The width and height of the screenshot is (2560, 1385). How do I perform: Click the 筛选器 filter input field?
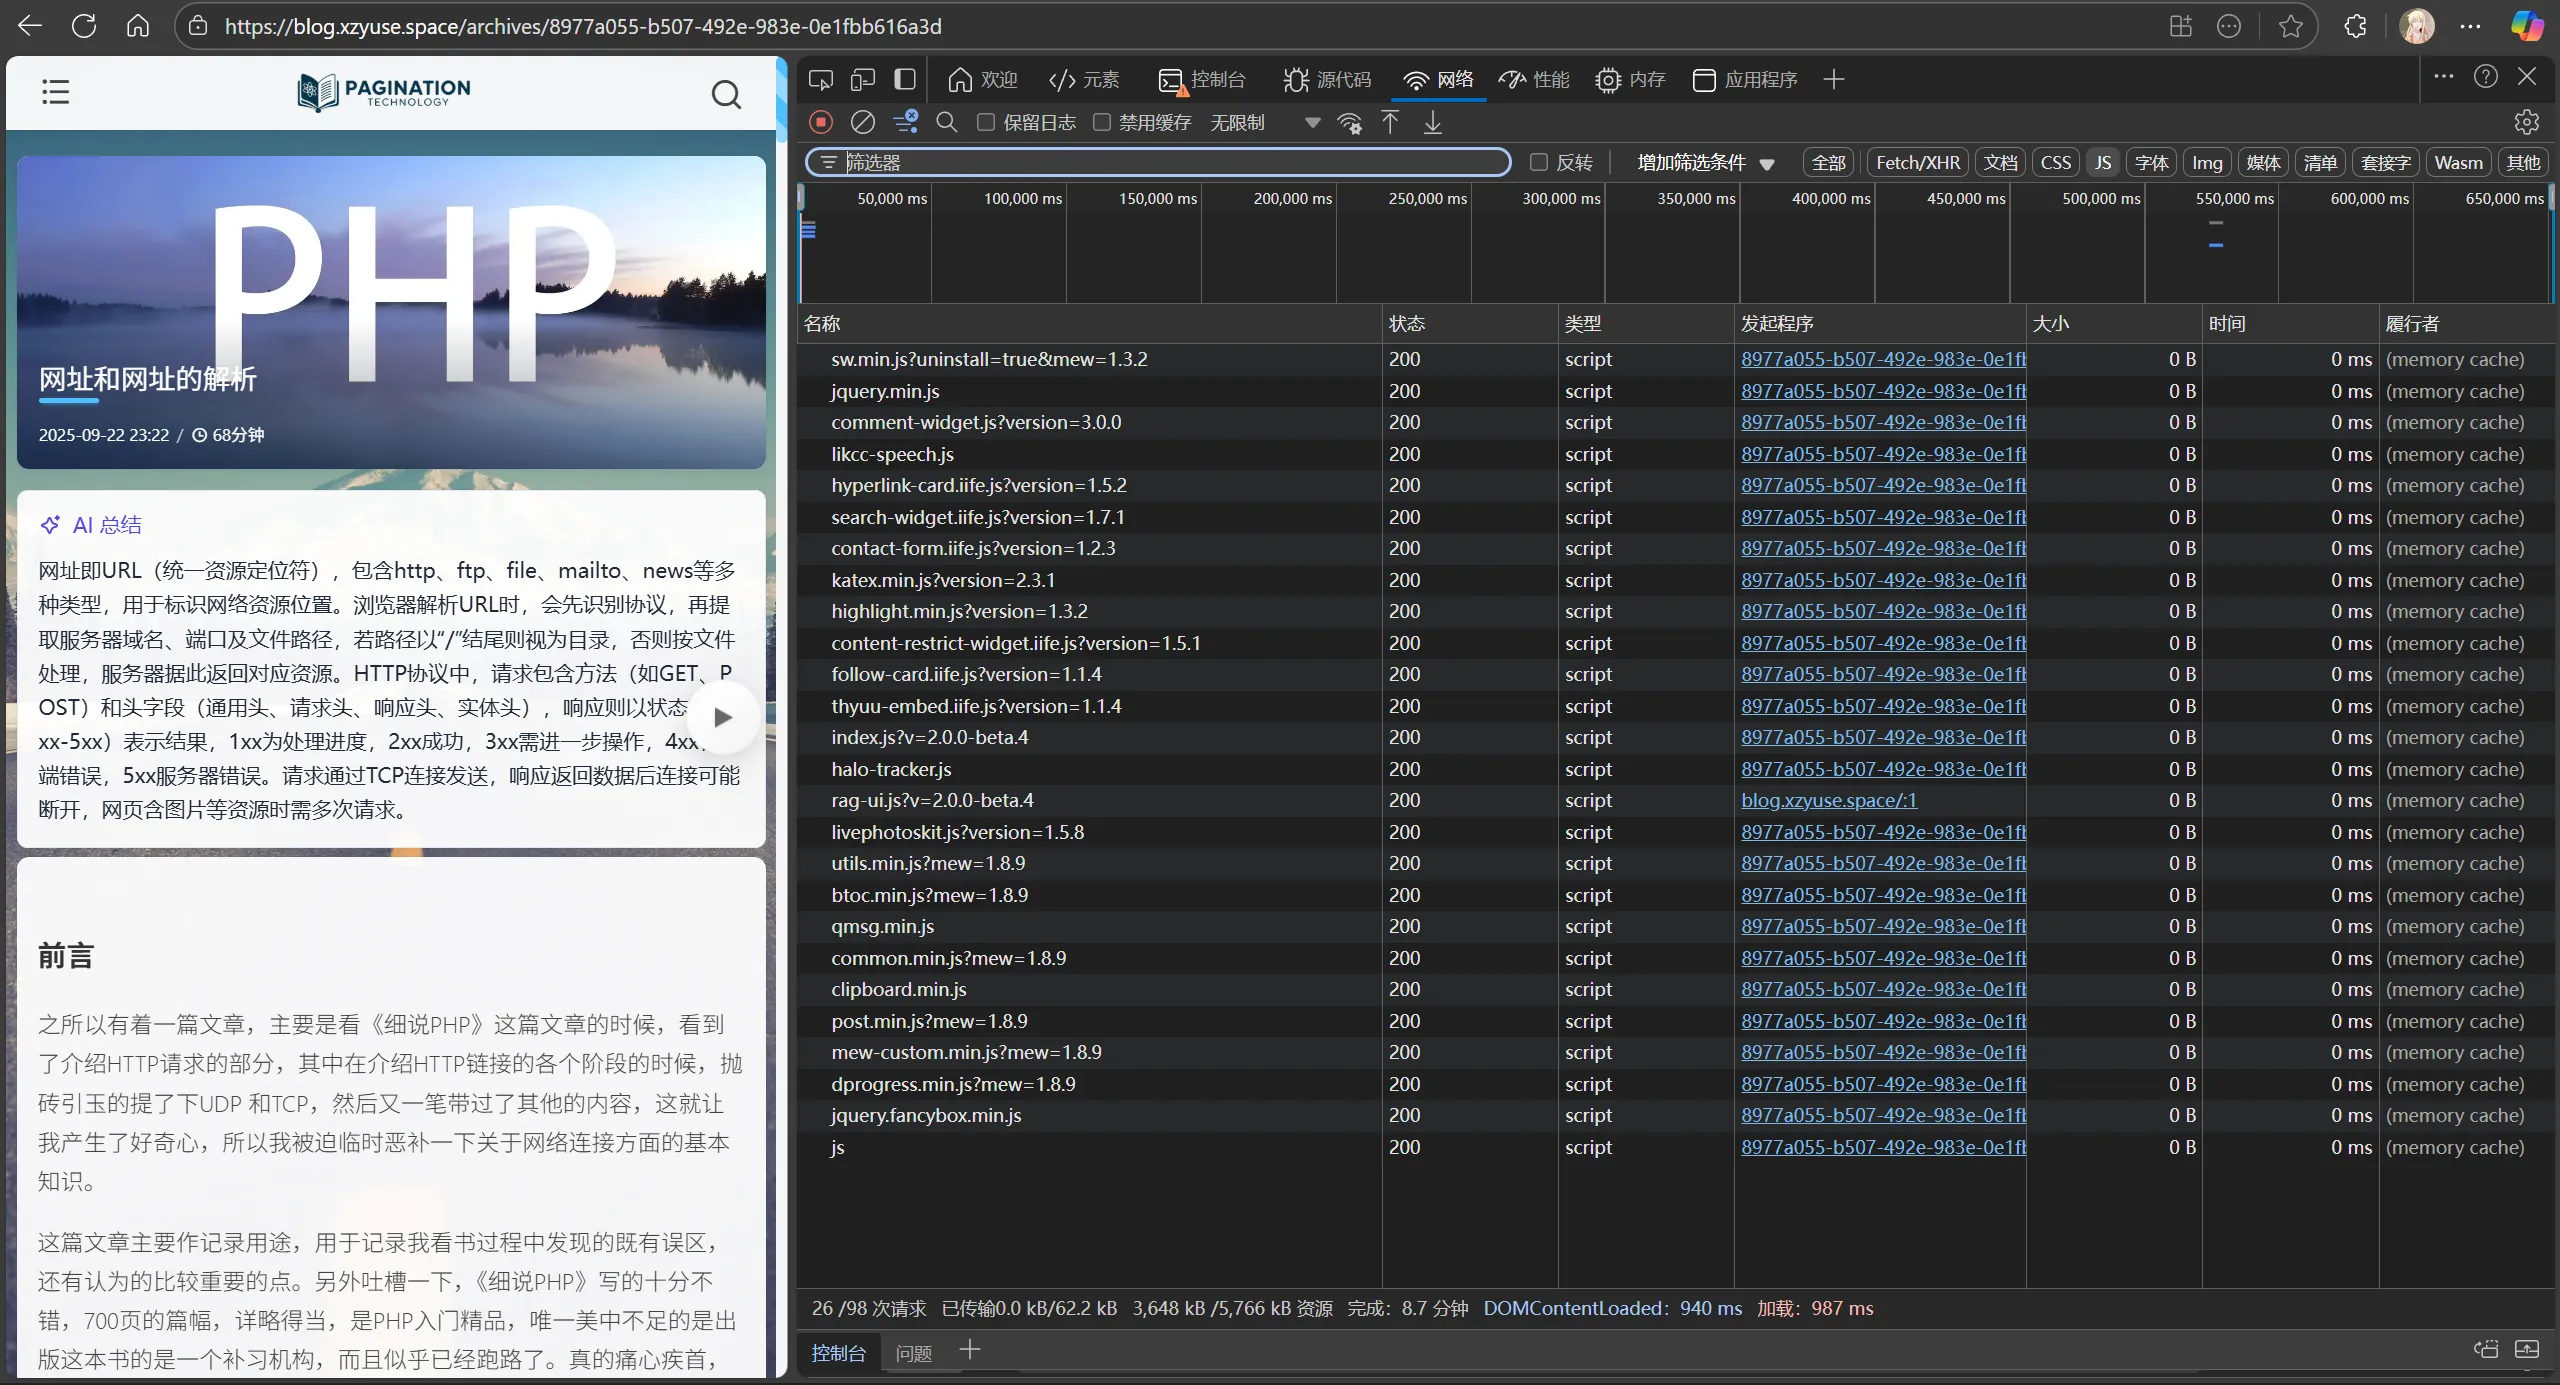click(1160, 162)
